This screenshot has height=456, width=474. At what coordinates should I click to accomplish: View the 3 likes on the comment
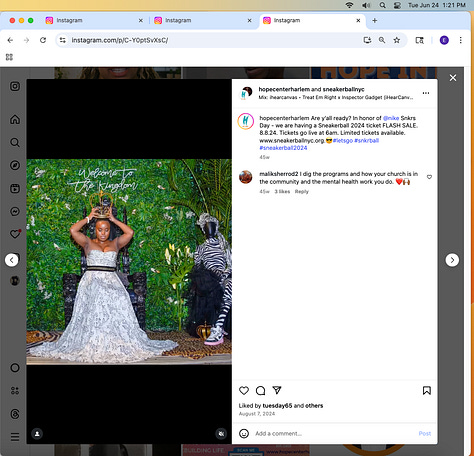[282, 192]
